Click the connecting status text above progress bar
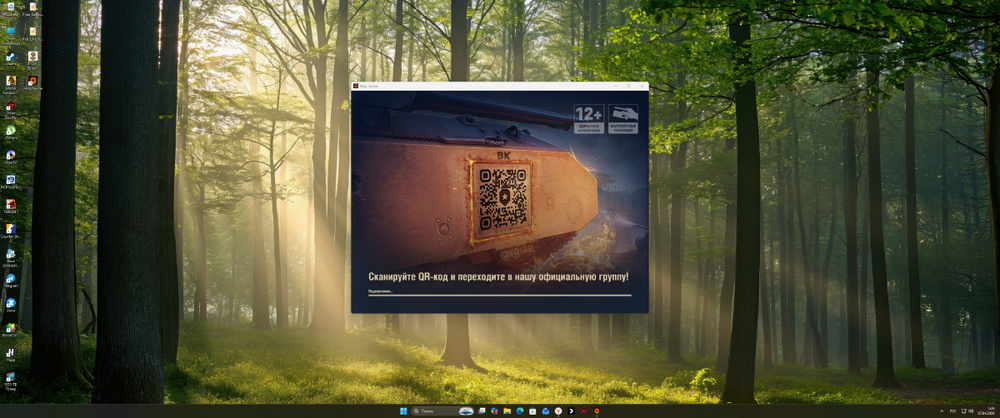The width and height of the screenshot is (1000, 418). tap(380, 291)
